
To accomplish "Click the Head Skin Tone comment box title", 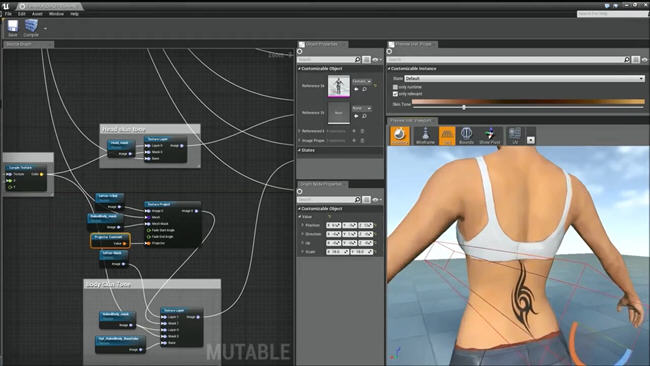I will (124, 129).
